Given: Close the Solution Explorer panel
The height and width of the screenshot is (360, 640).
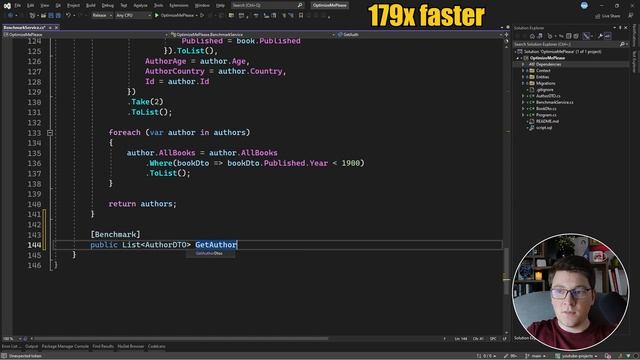Looking at the screenshot, I should 626,28.
